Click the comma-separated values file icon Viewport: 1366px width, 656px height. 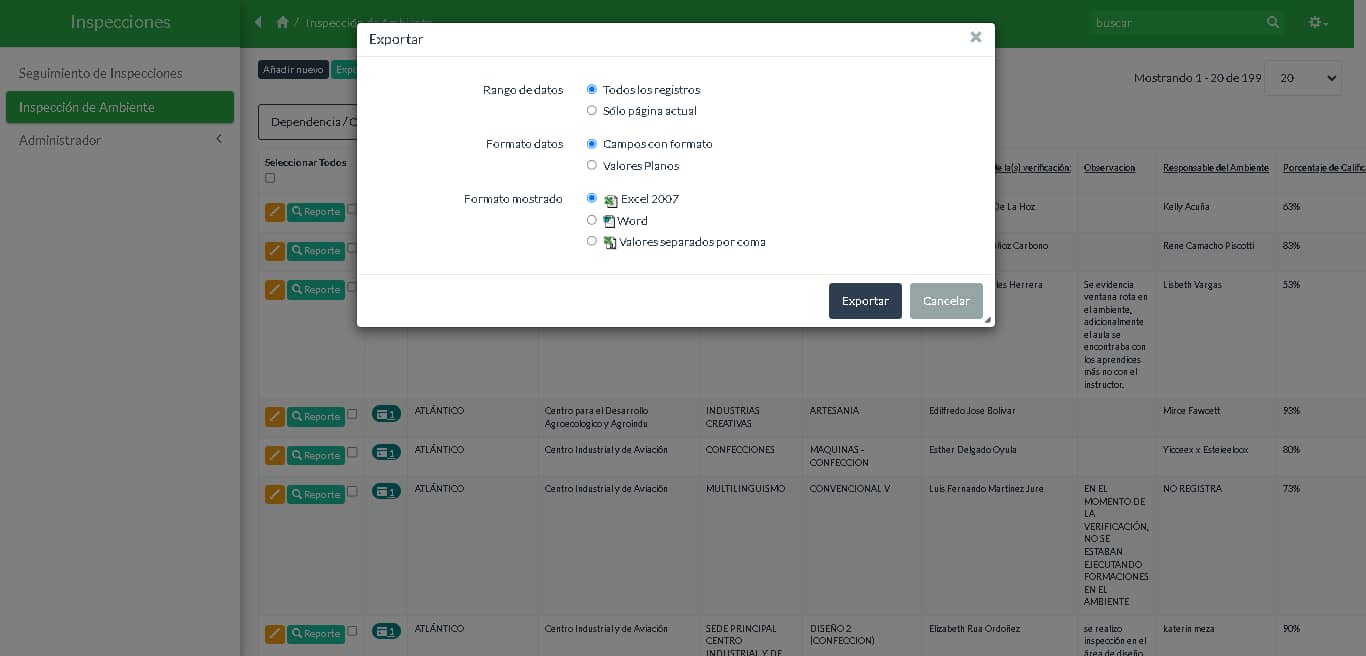coord(610,242)
